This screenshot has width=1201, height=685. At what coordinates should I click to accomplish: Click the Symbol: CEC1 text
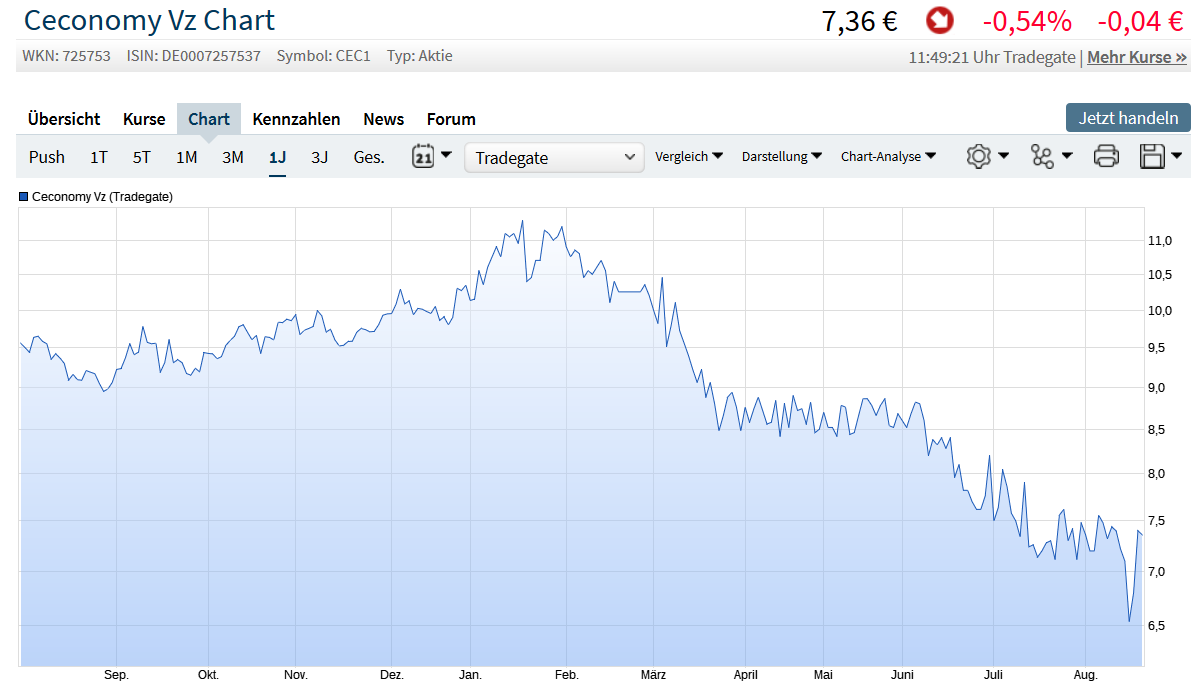coord(323,56)
